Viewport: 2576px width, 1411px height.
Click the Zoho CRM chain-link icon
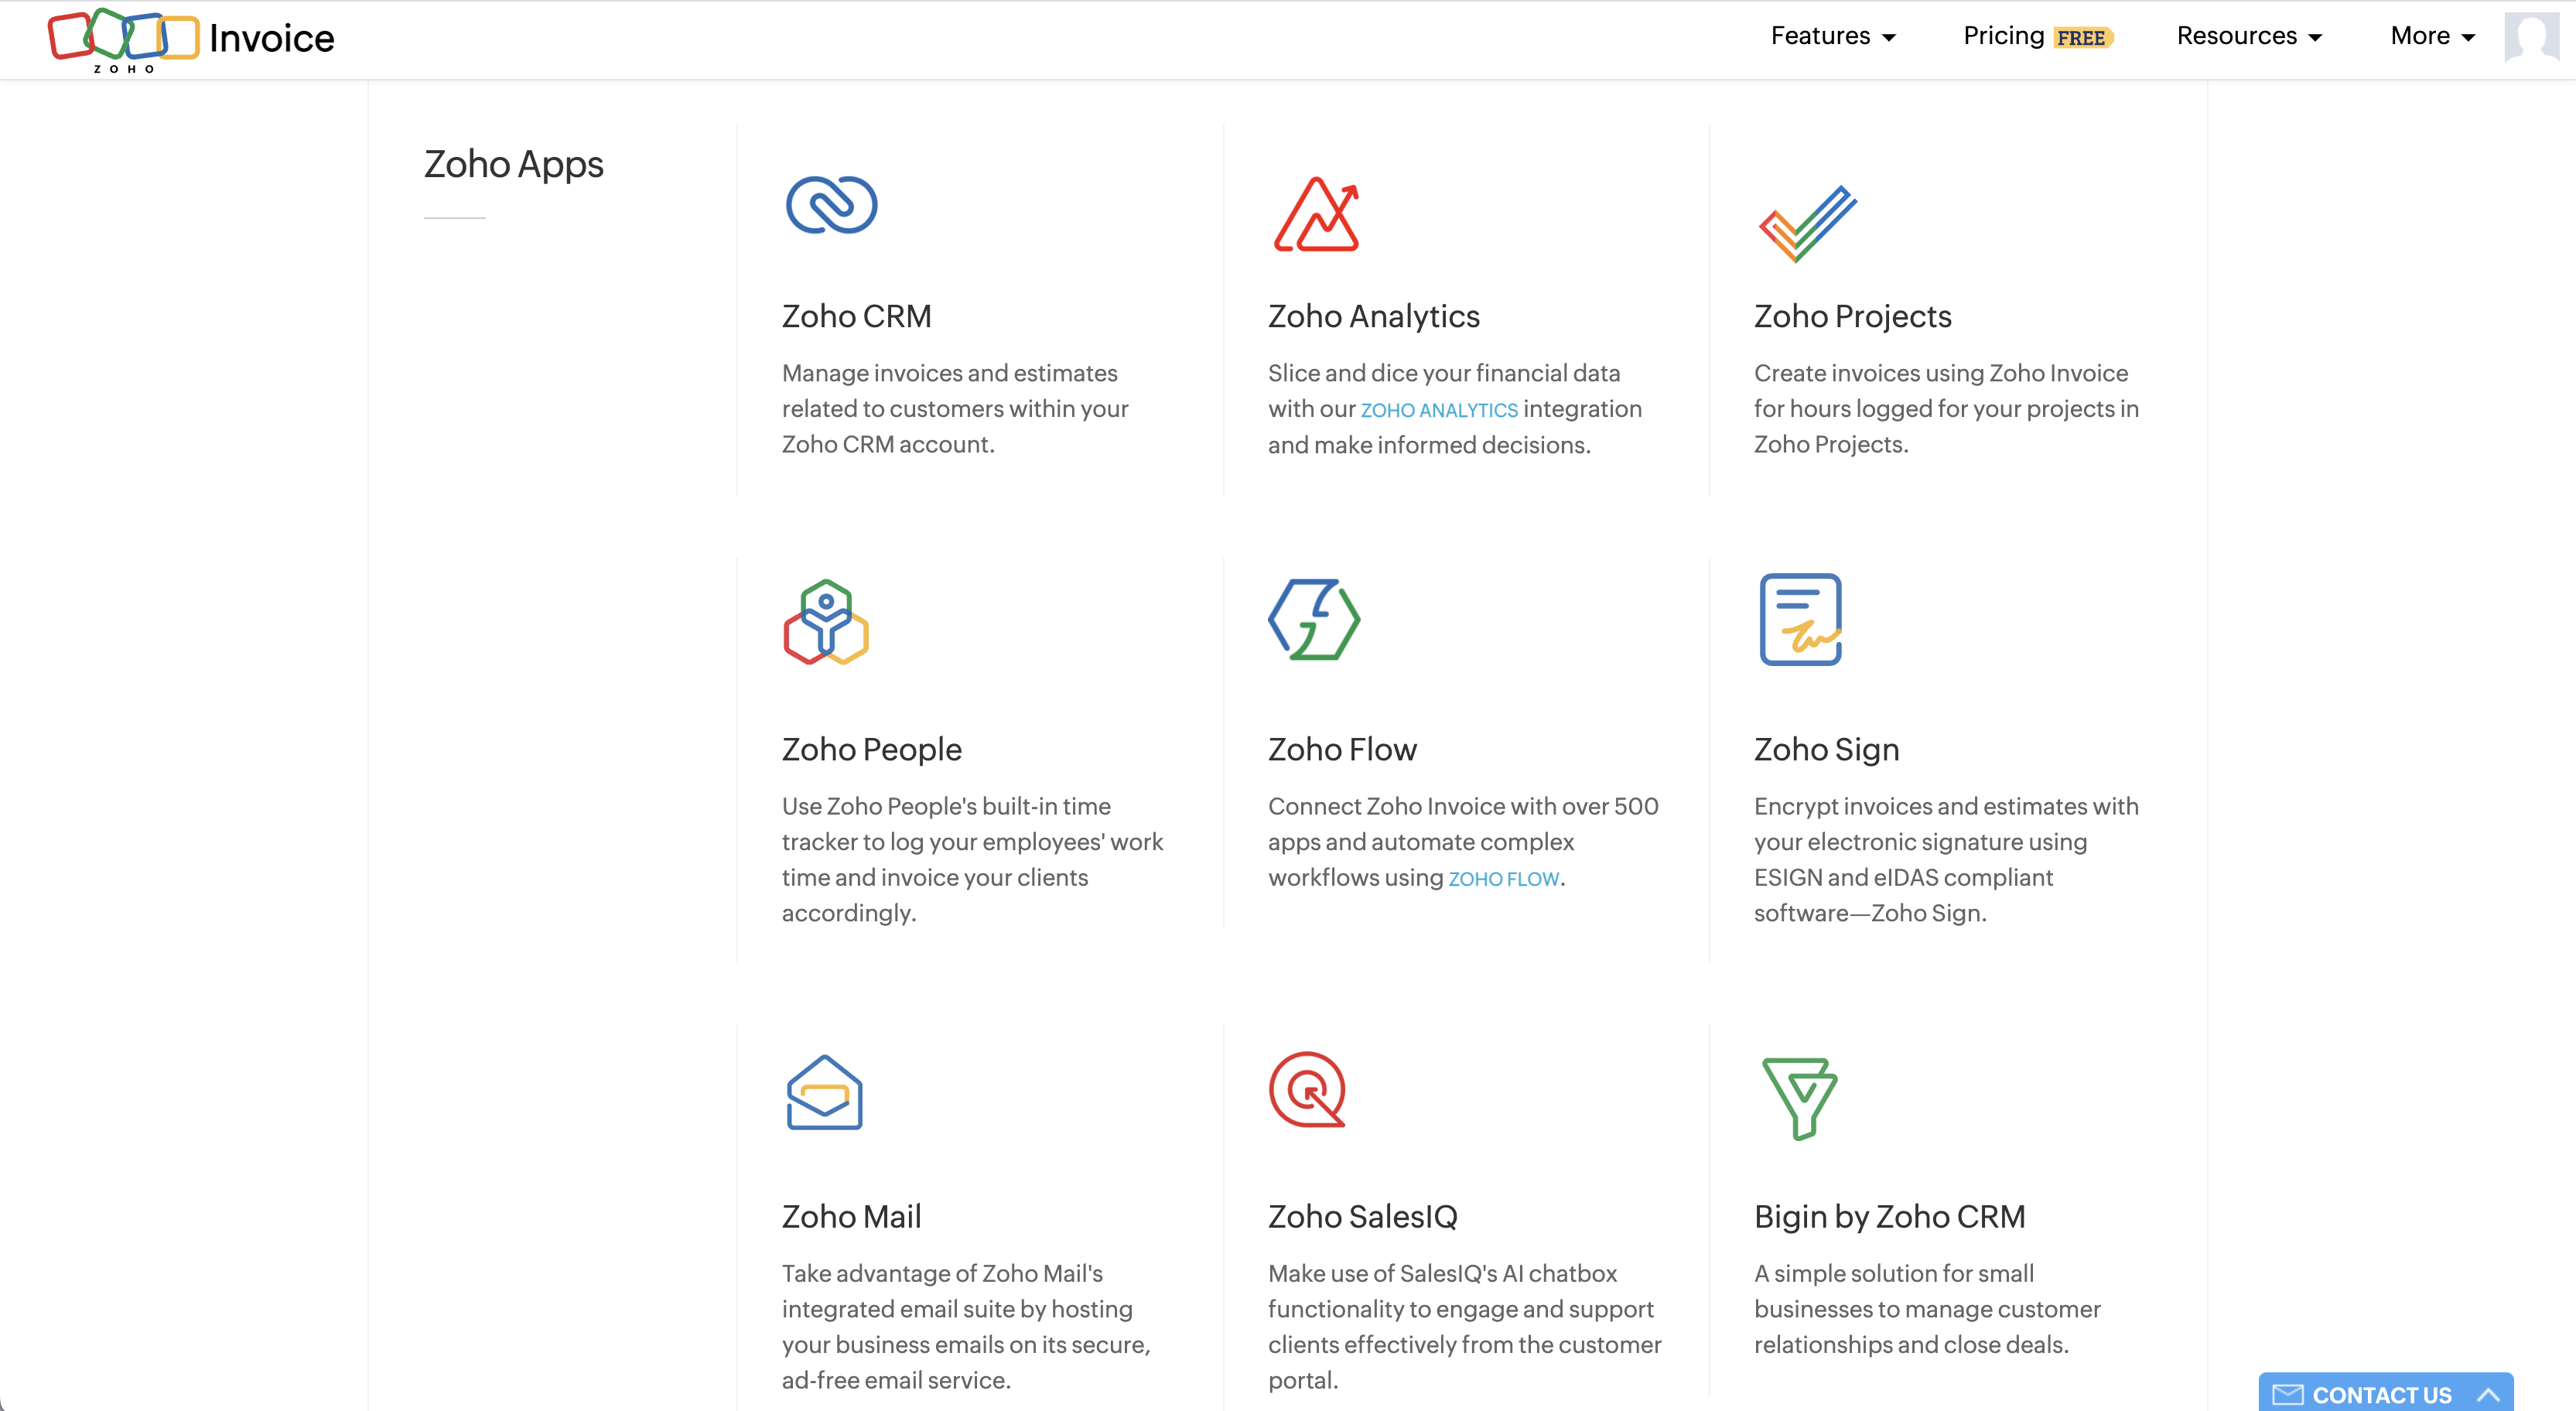point(831,205)
